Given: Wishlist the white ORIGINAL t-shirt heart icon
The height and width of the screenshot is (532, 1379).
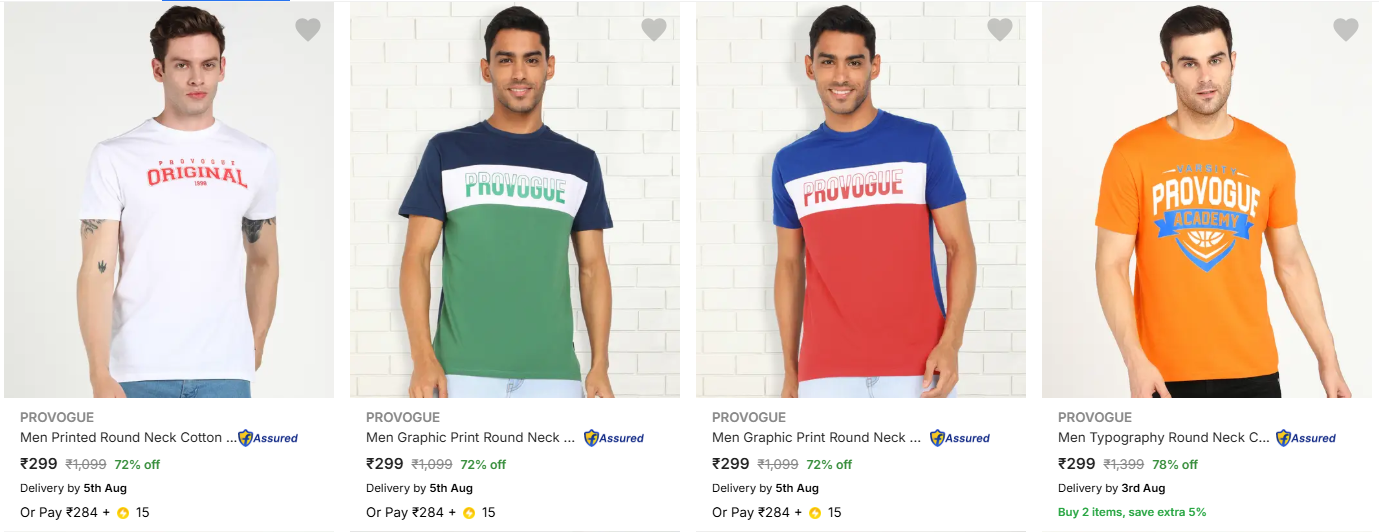Looking at the screenshot, I should [308, 30].
